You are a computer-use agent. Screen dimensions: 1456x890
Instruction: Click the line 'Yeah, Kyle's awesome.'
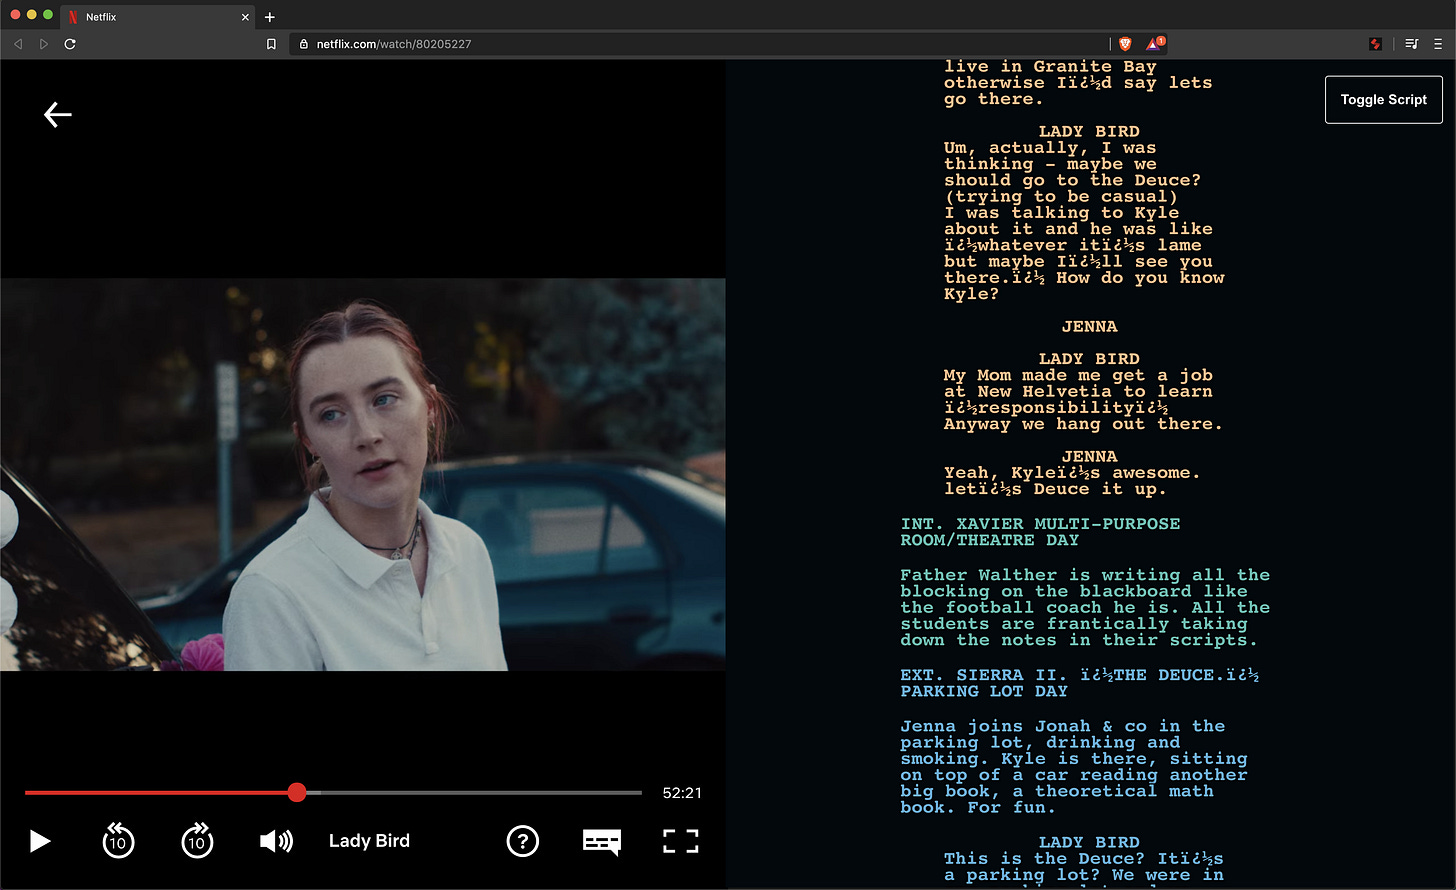tap(1072, 473)
